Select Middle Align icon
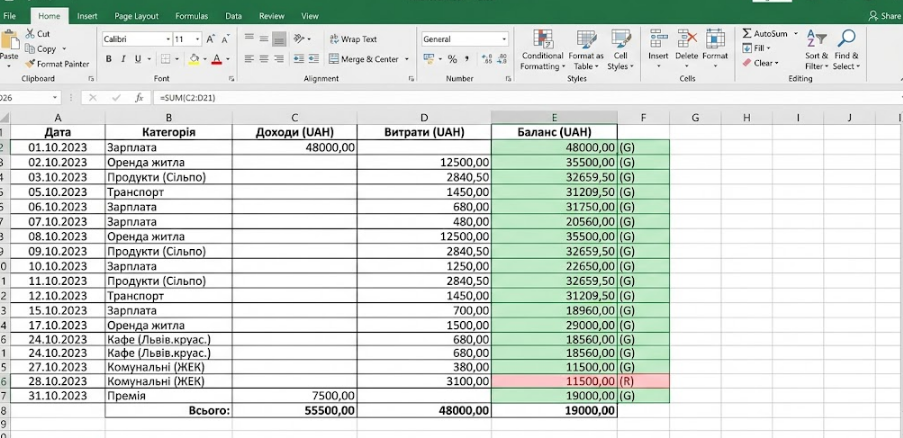The width and height of the screenshot is (903, 438). (x=264, y=38)
